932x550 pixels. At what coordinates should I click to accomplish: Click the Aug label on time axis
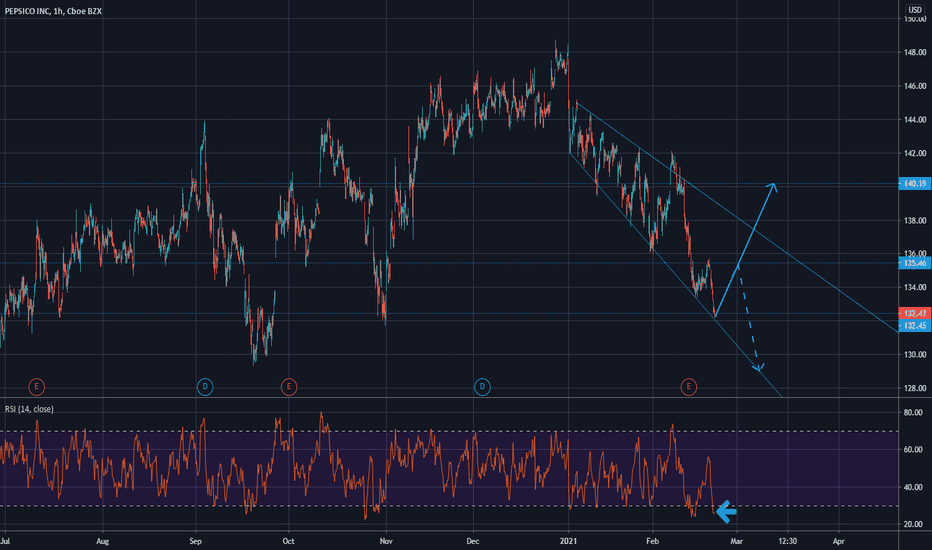103,541
